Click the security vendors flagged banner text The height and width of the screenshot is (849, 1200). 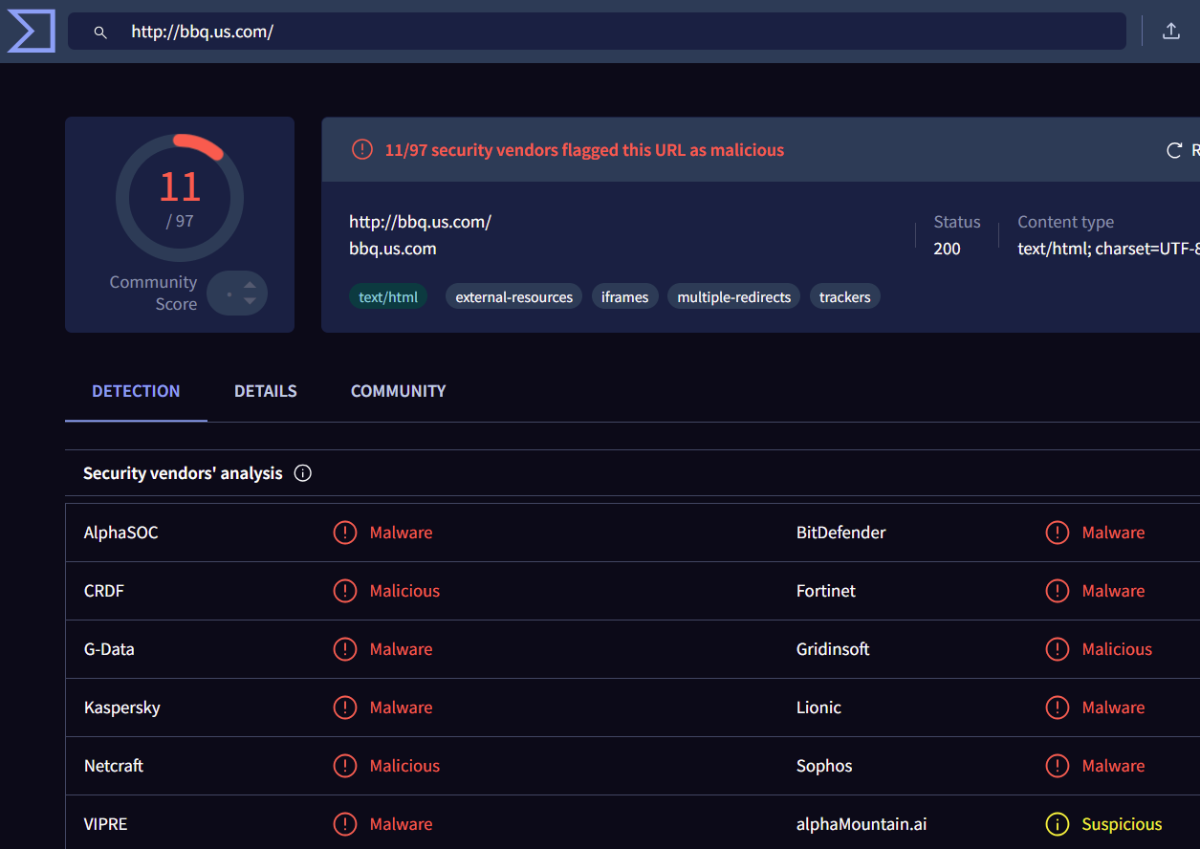coord(584,150)
